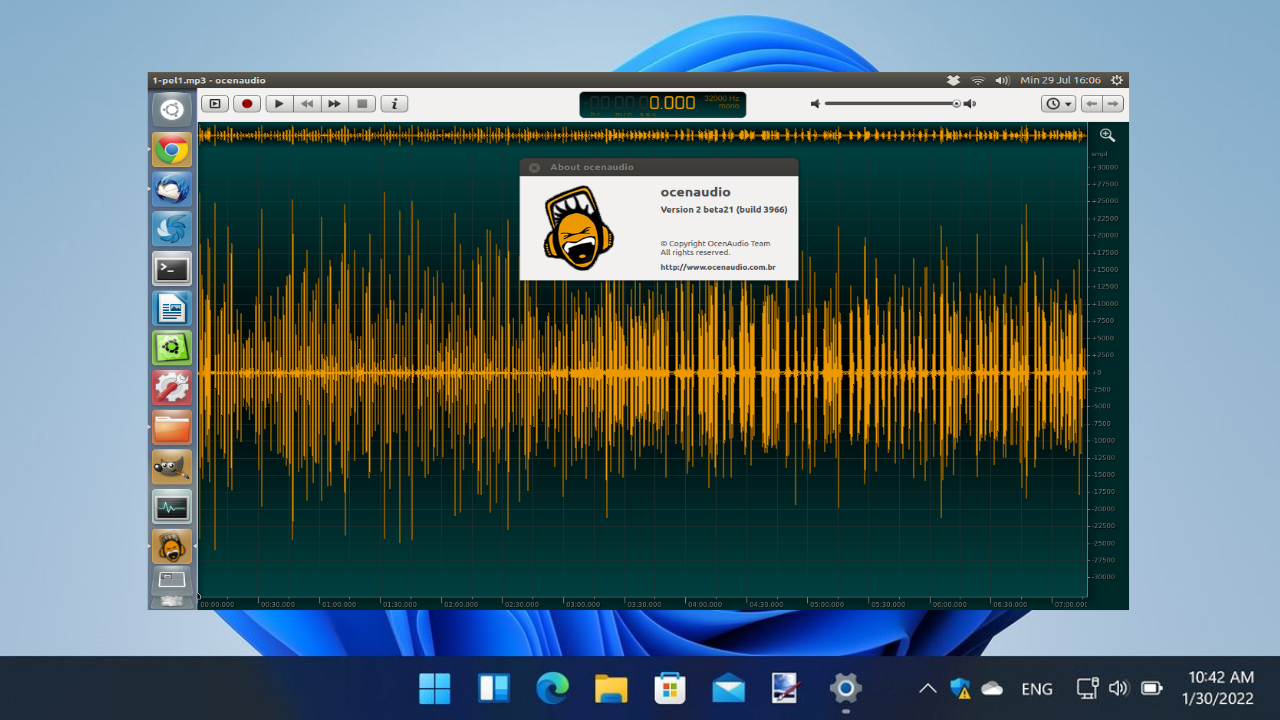
Task: Launch Thunderbird from the dock
Action: tap(172, 189)
